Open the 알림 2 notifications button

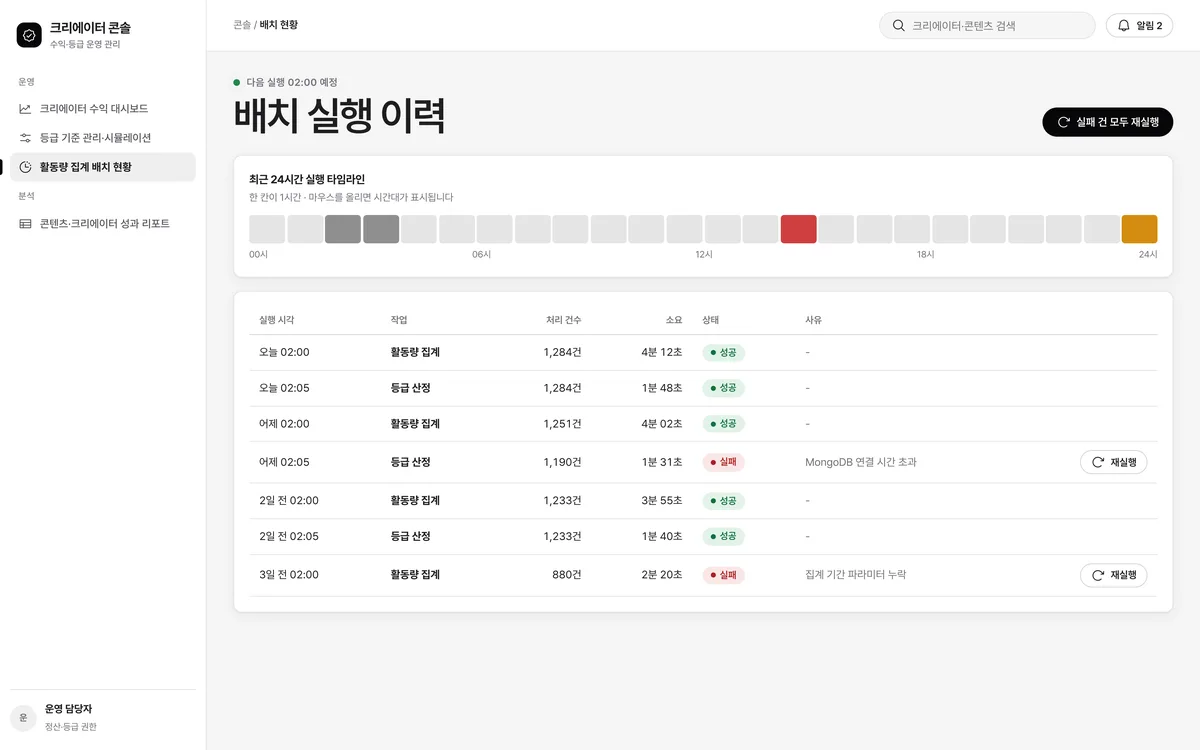[x=1139, y=26]
